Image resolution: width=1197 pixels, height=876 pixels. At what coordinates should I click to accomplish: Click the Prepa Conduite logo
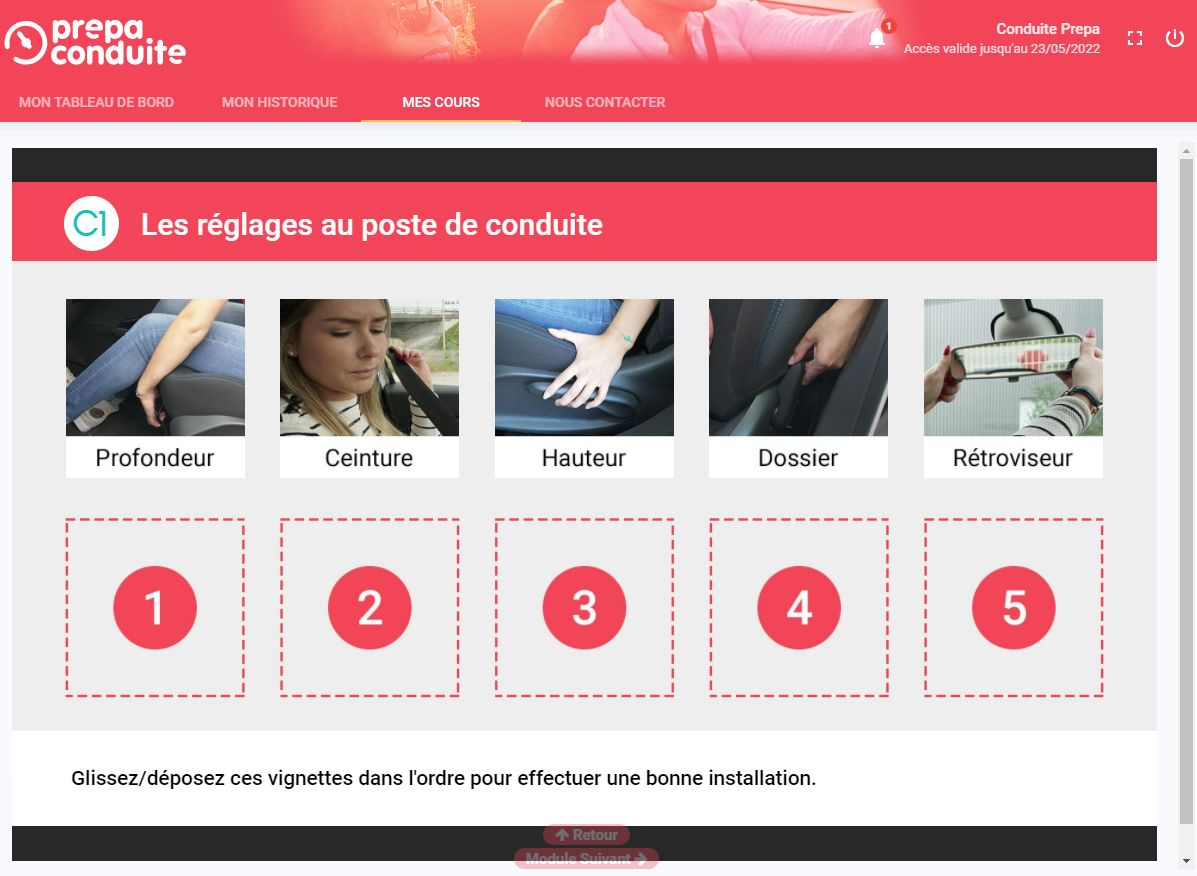point(95,42)
